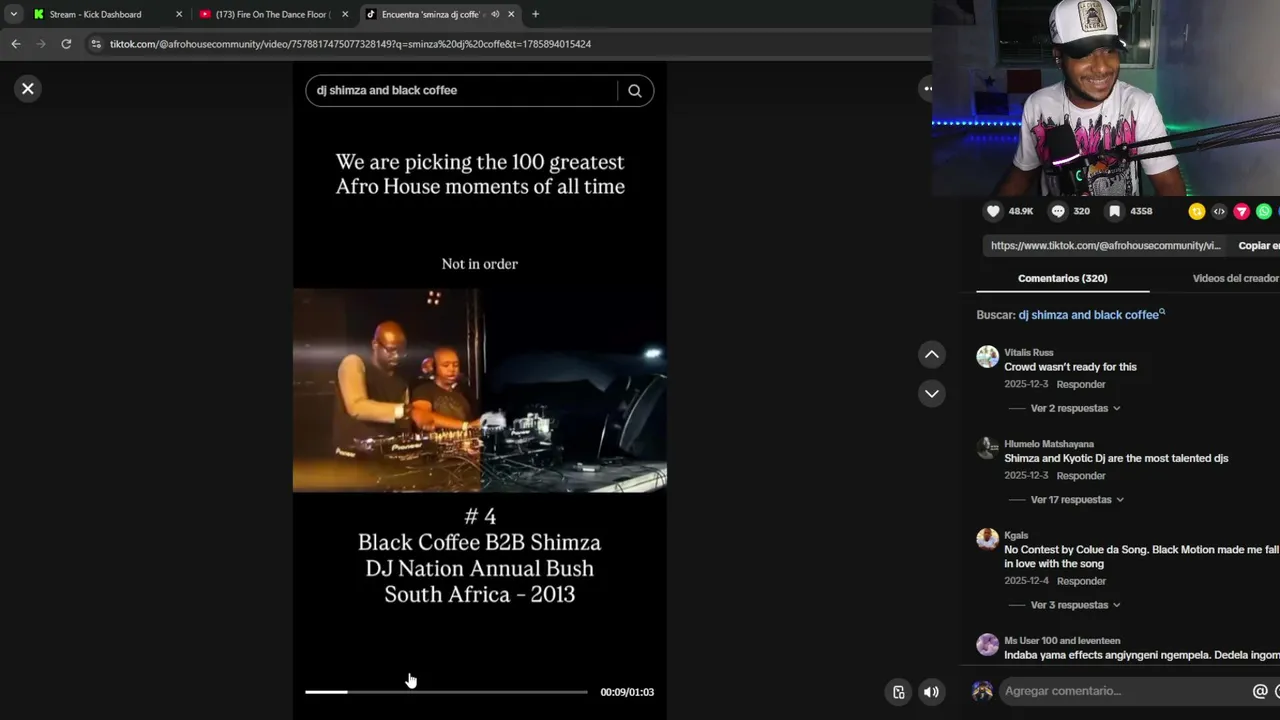The image size is (1280, 720).
Task: Open the more options icon beside the webcam overlay
Action: [928, 89]
